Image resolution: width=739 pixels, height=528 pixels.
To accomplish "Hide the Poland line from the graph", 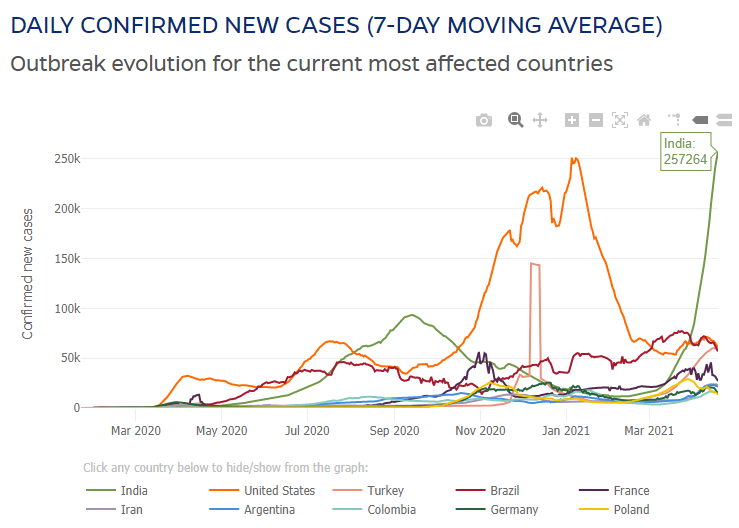I will (x=631, y=510).
